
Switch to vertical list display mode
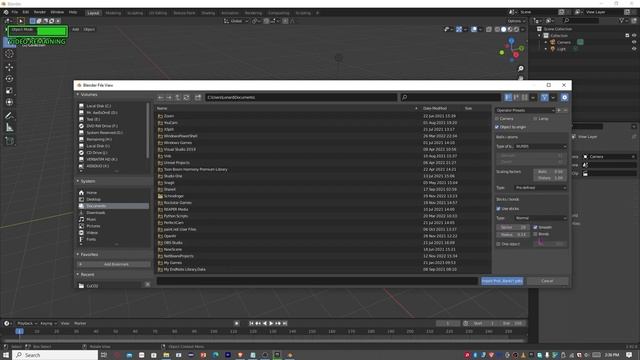pos(508,98)
